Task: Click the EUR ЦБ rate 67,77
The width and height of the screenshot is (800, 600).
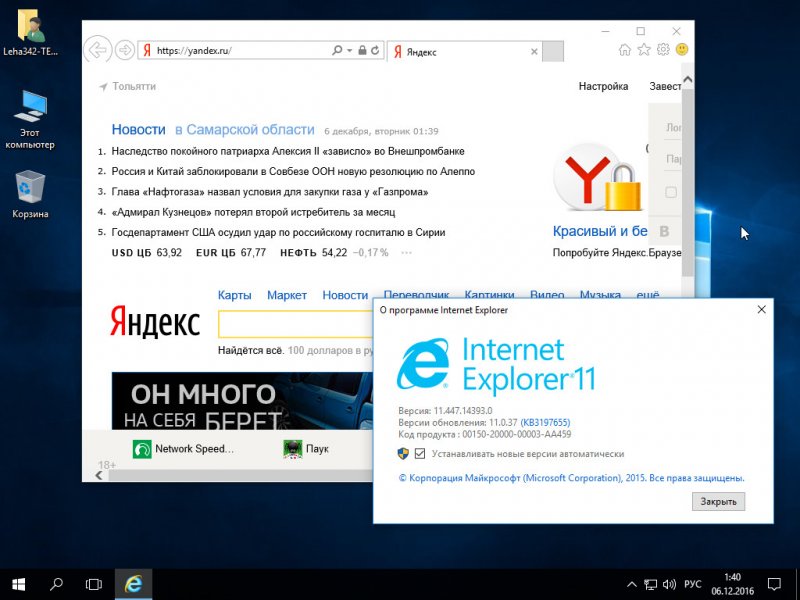Action: pos(231,253)
